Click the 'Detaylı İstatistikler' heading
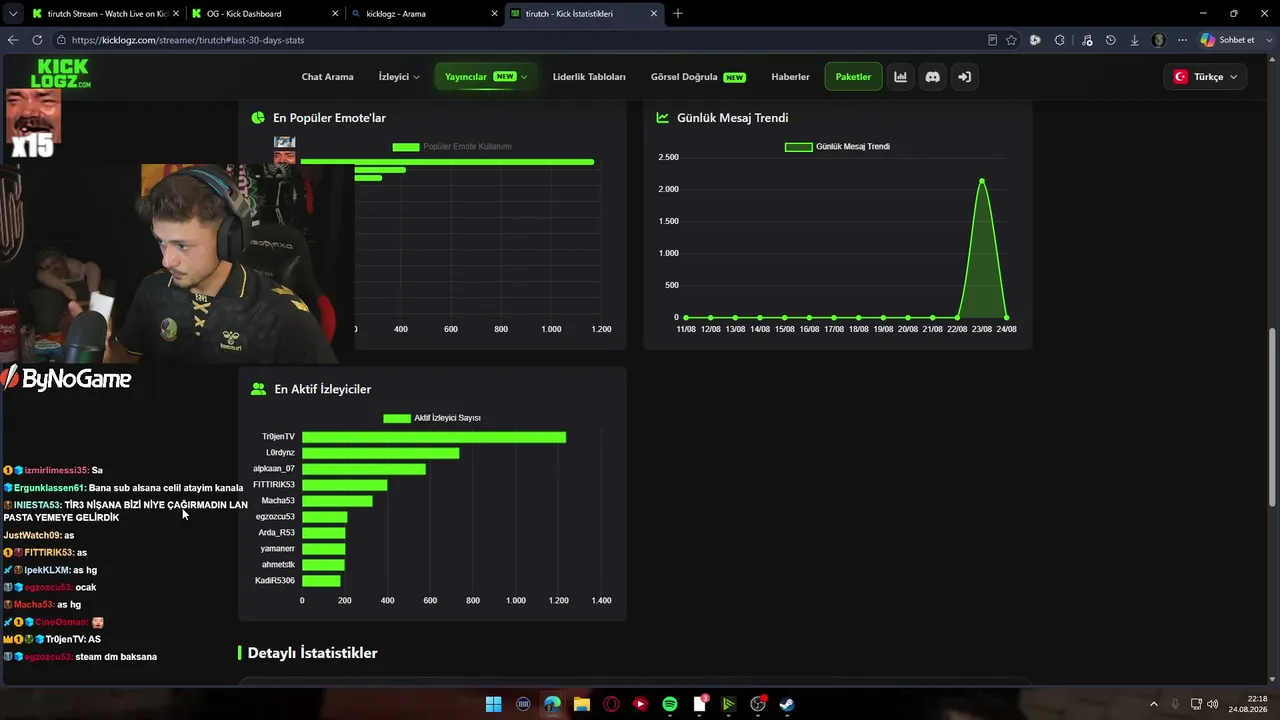 312,653
